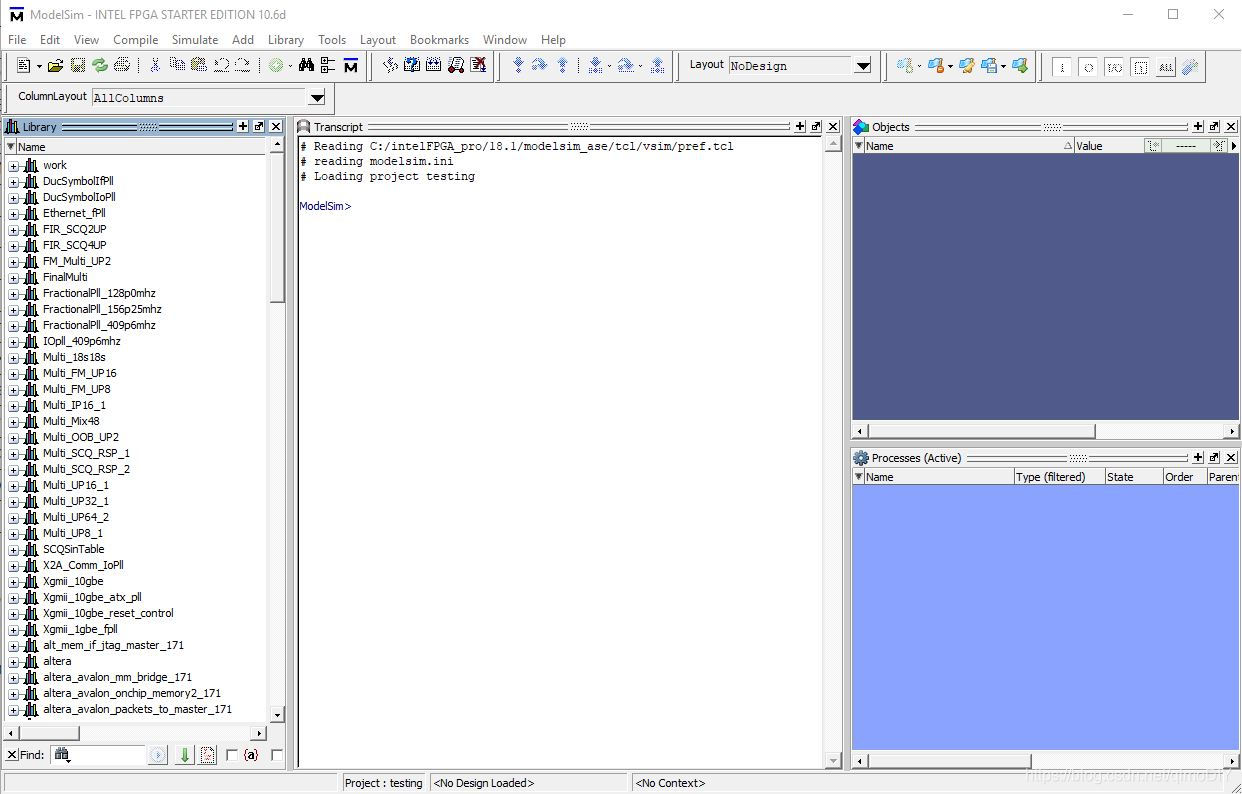Click the Paste clipboard icon

tap(198, 65)
